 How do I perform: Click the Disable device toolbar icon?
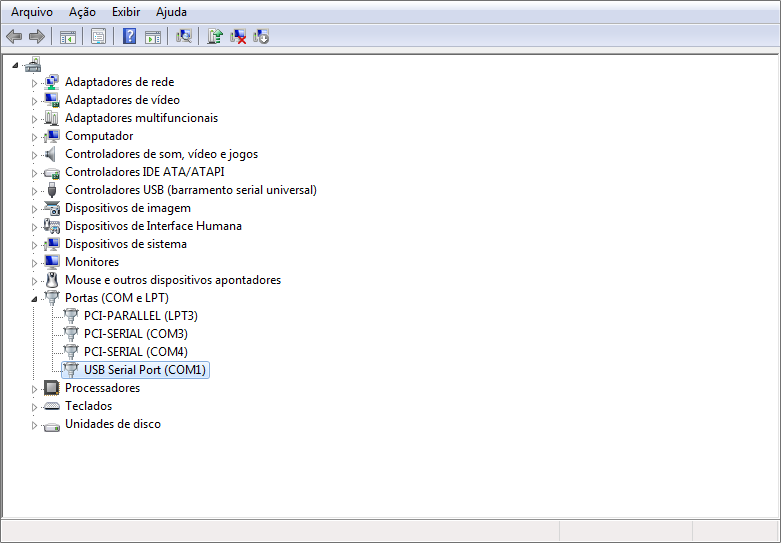pos(261,37)
